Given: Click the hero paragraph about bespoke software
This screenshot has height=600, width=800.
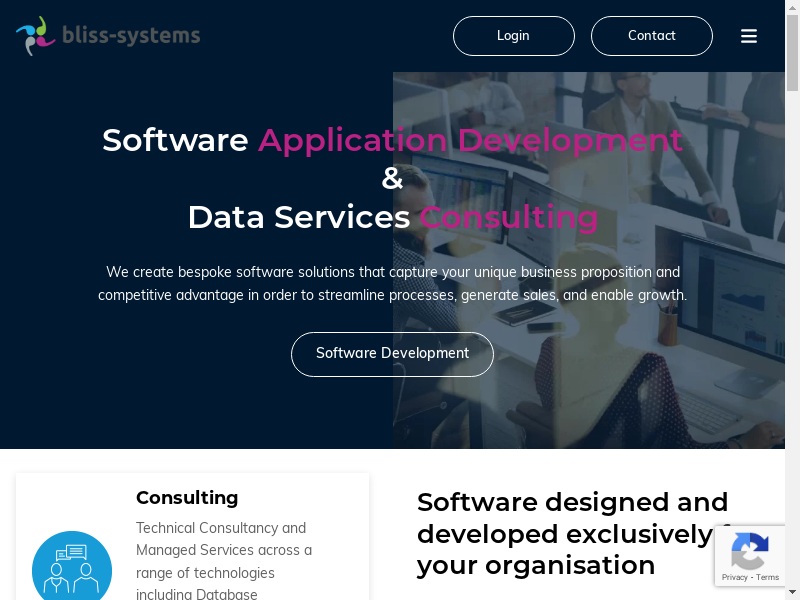Looking at the screenshot, I should click(392, 284).
